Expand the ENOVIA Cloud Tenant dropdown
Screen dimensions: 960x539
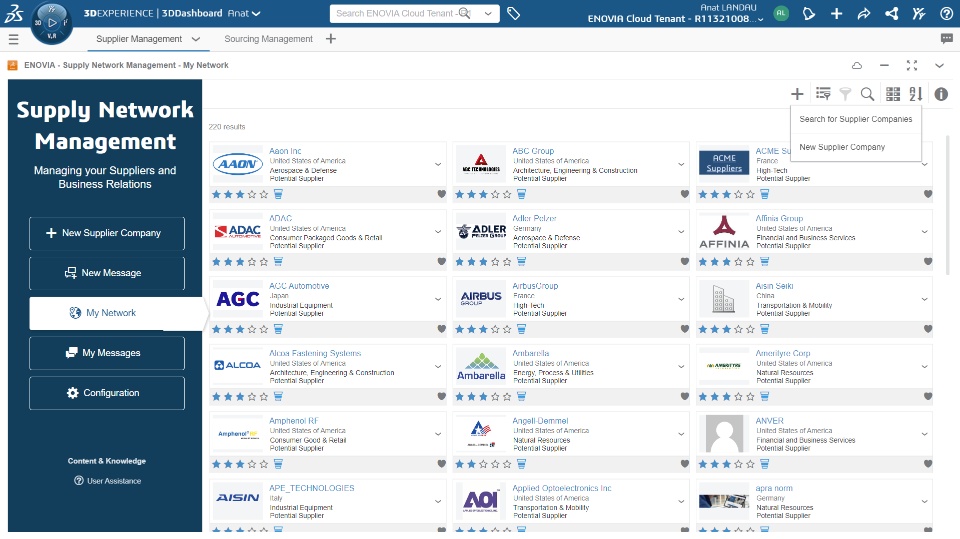[x=488, y=14]
